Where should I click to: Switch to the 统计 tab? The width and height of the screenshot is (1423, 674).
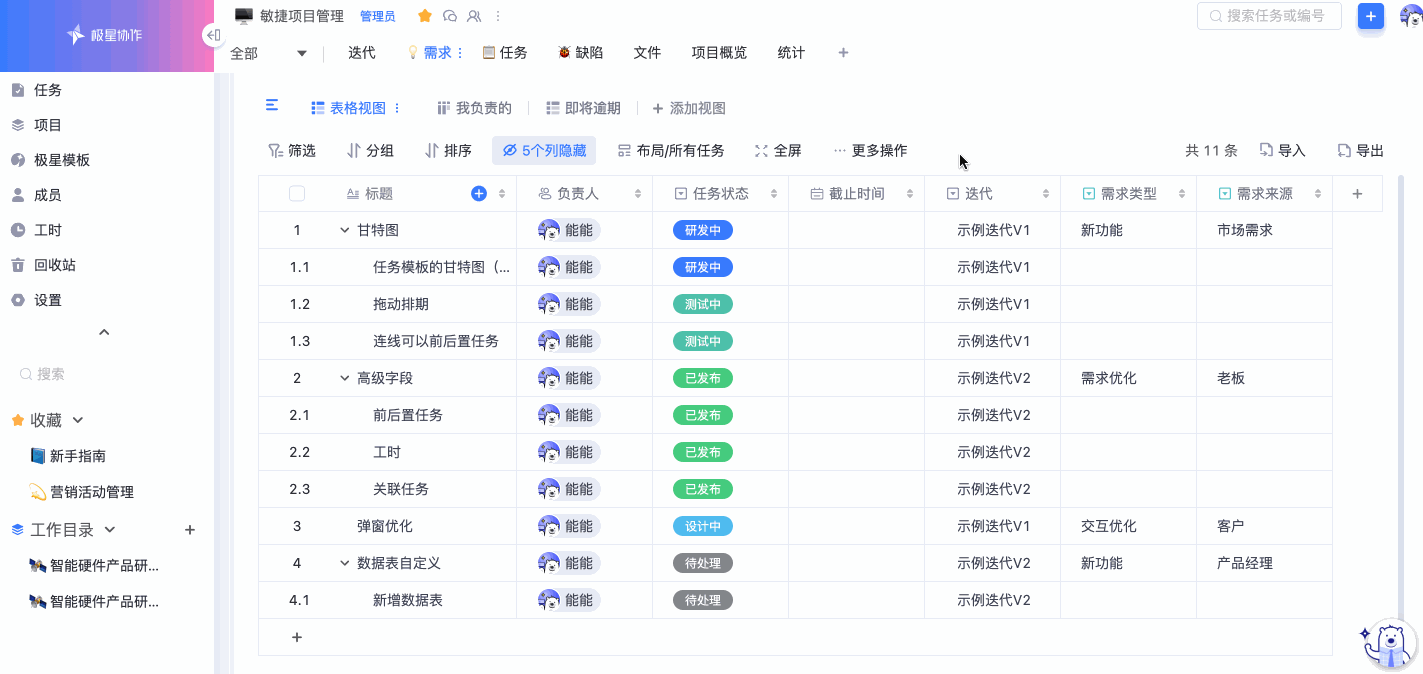click(791, 53)
